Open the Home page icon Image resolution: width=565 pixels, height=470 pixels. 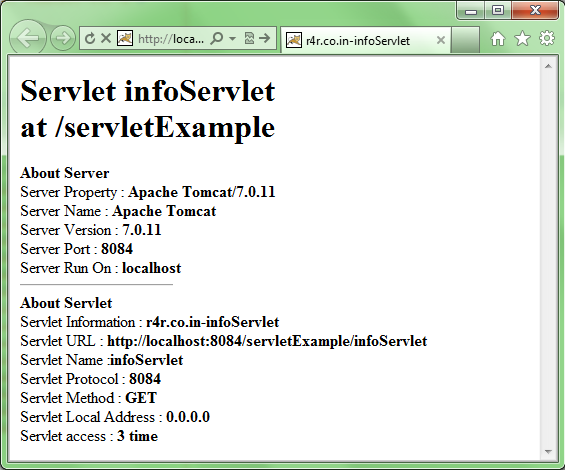498,38
